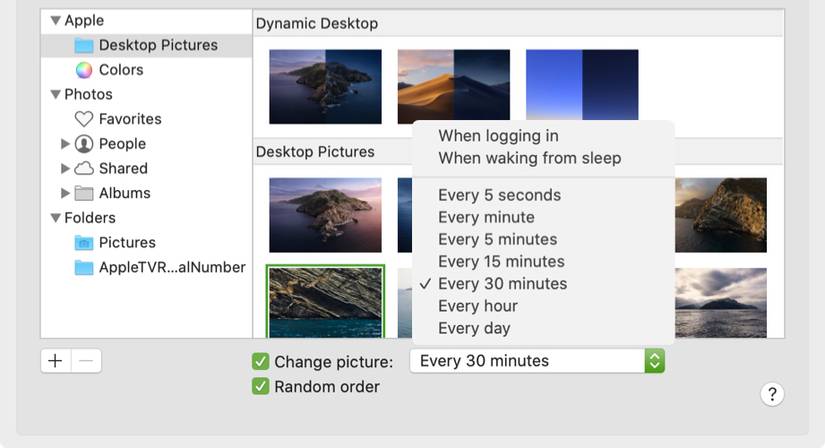Pick the Mojave dune dynamic wallpaper
825x448 pixels.
(x=454, y=87)
